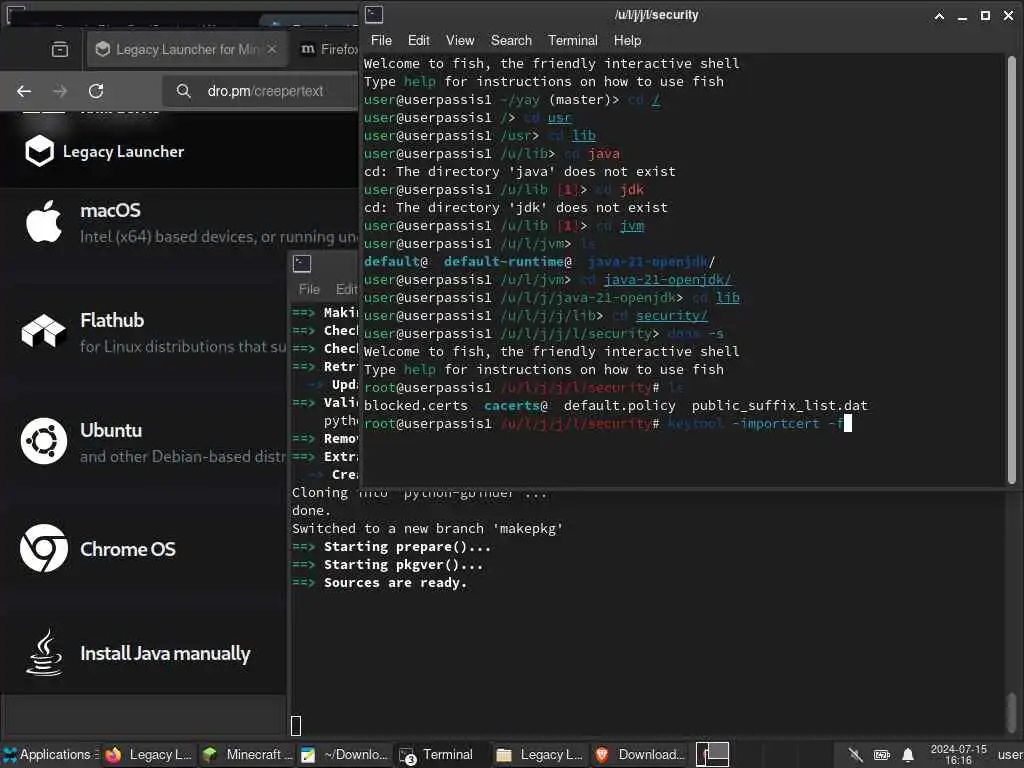Screen dimensions: 1024x768
Task: Switch to Legacy L... file manager taskbar window
Action: tap(539, 755)
